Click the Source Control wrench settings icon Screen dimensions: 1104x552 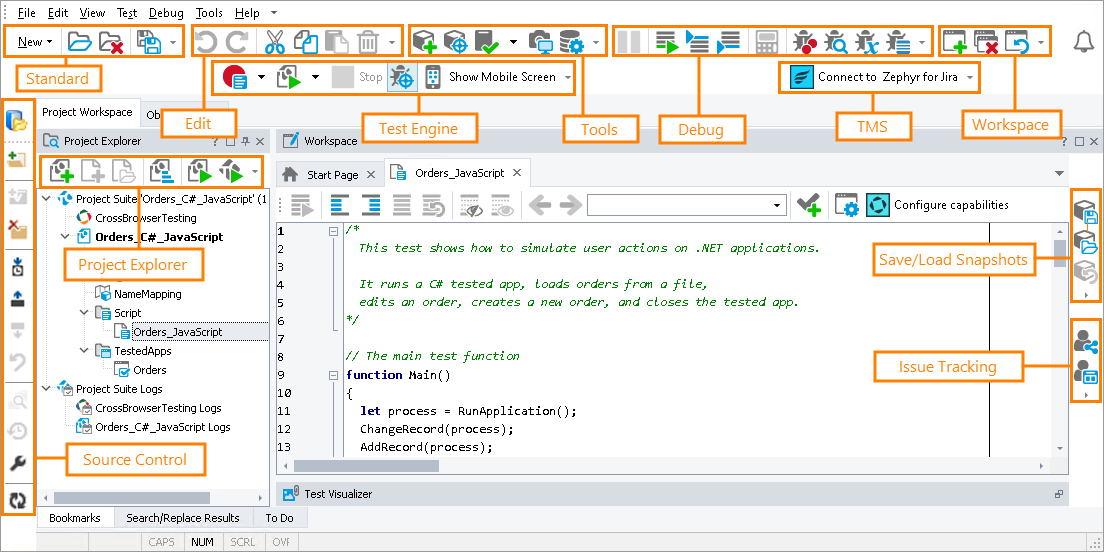tap(17, 464)
